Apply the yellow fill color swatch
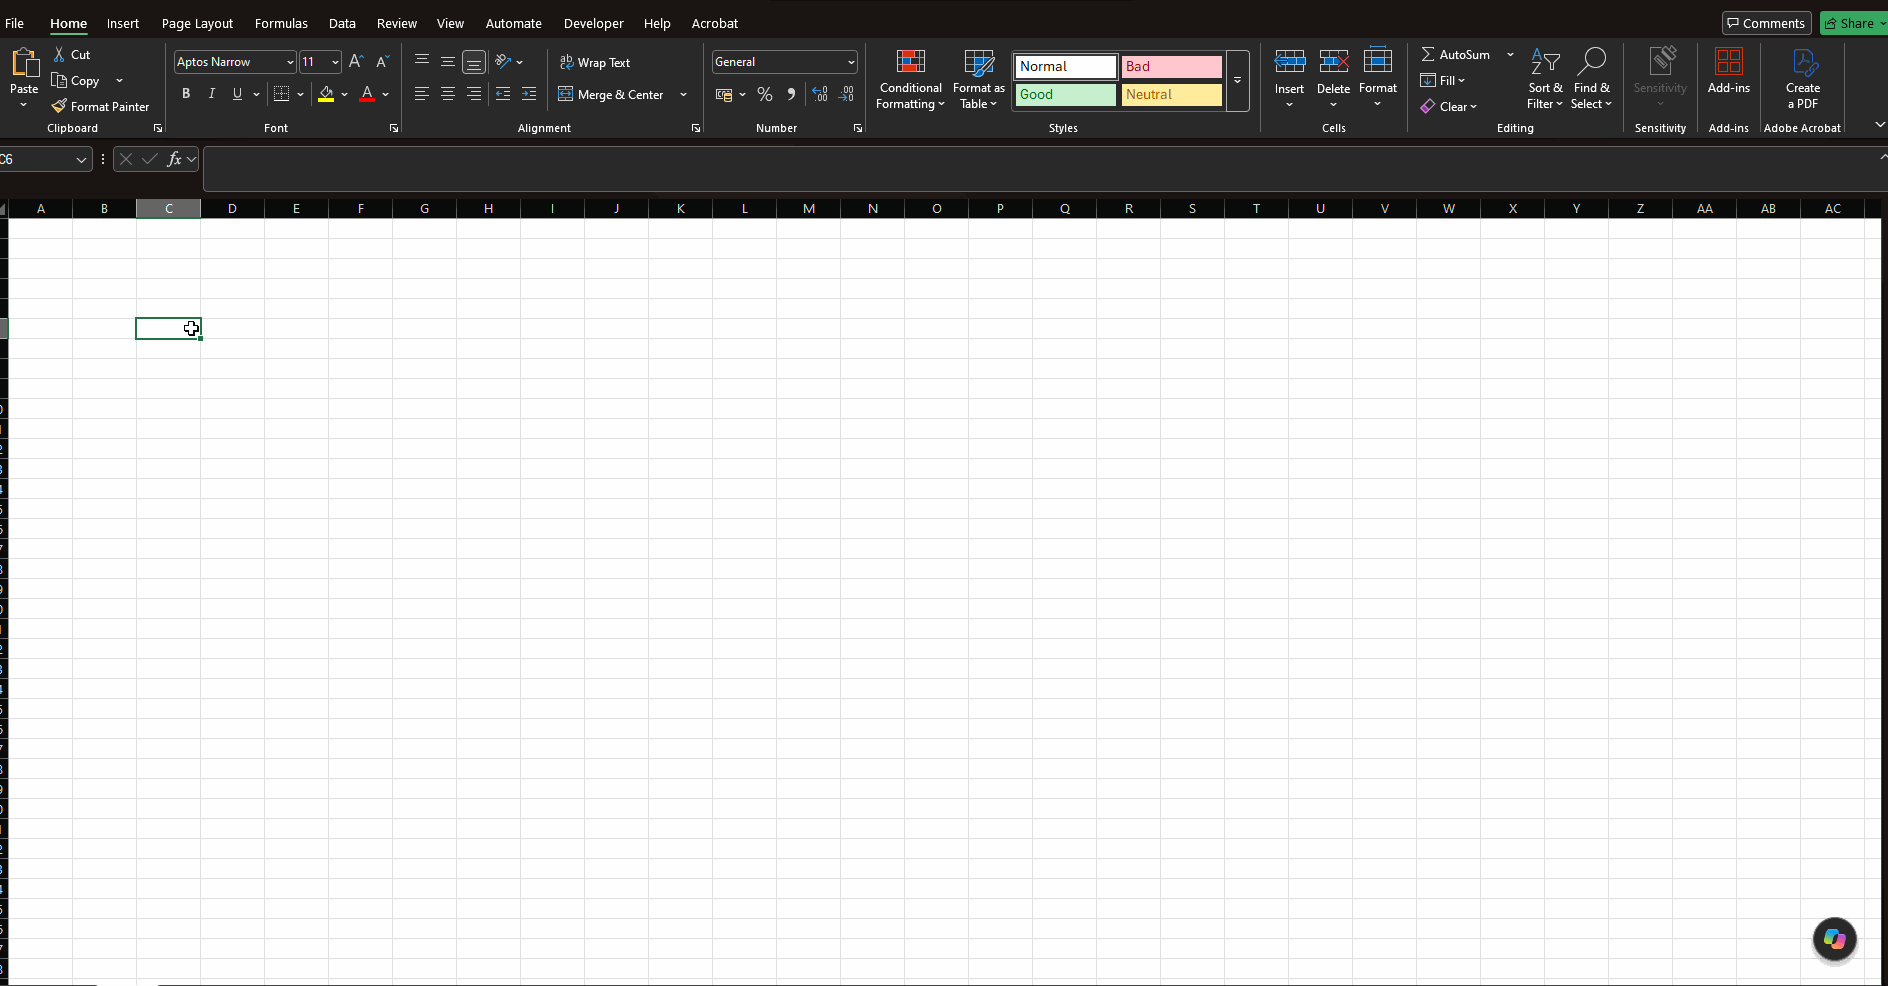 pos(326,94)
